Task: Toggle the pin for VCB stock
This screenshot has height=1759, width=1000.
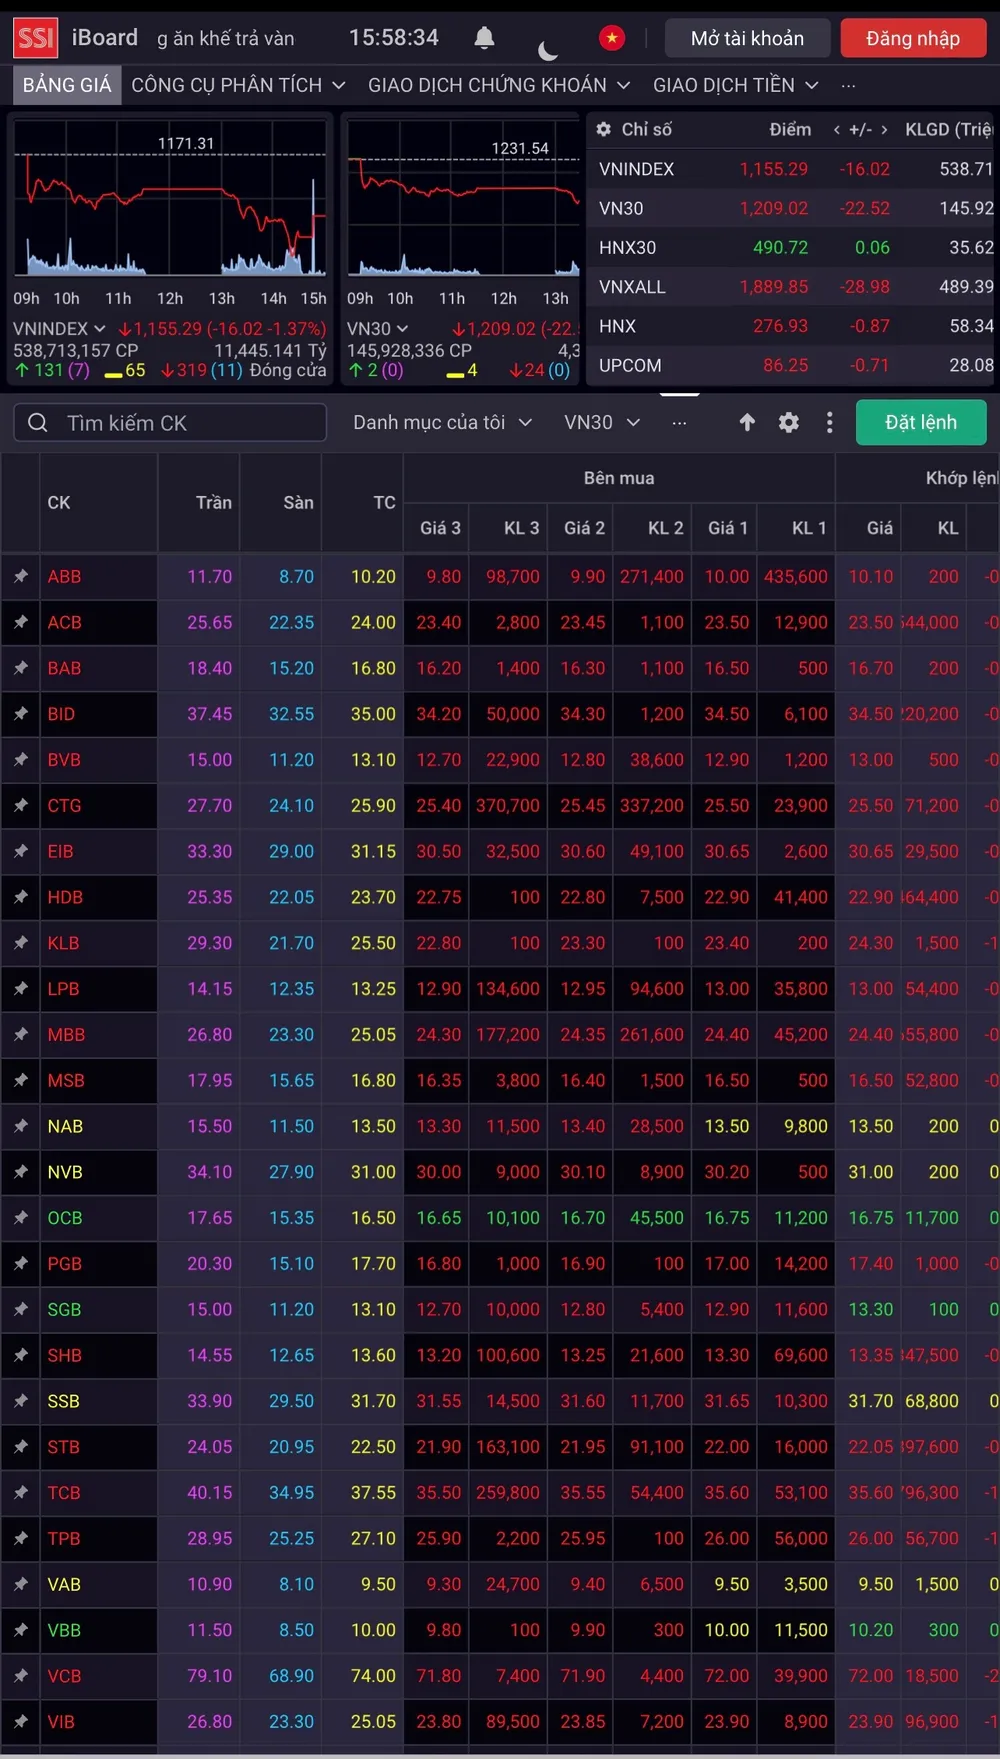Action: [x=20, y=1675]
